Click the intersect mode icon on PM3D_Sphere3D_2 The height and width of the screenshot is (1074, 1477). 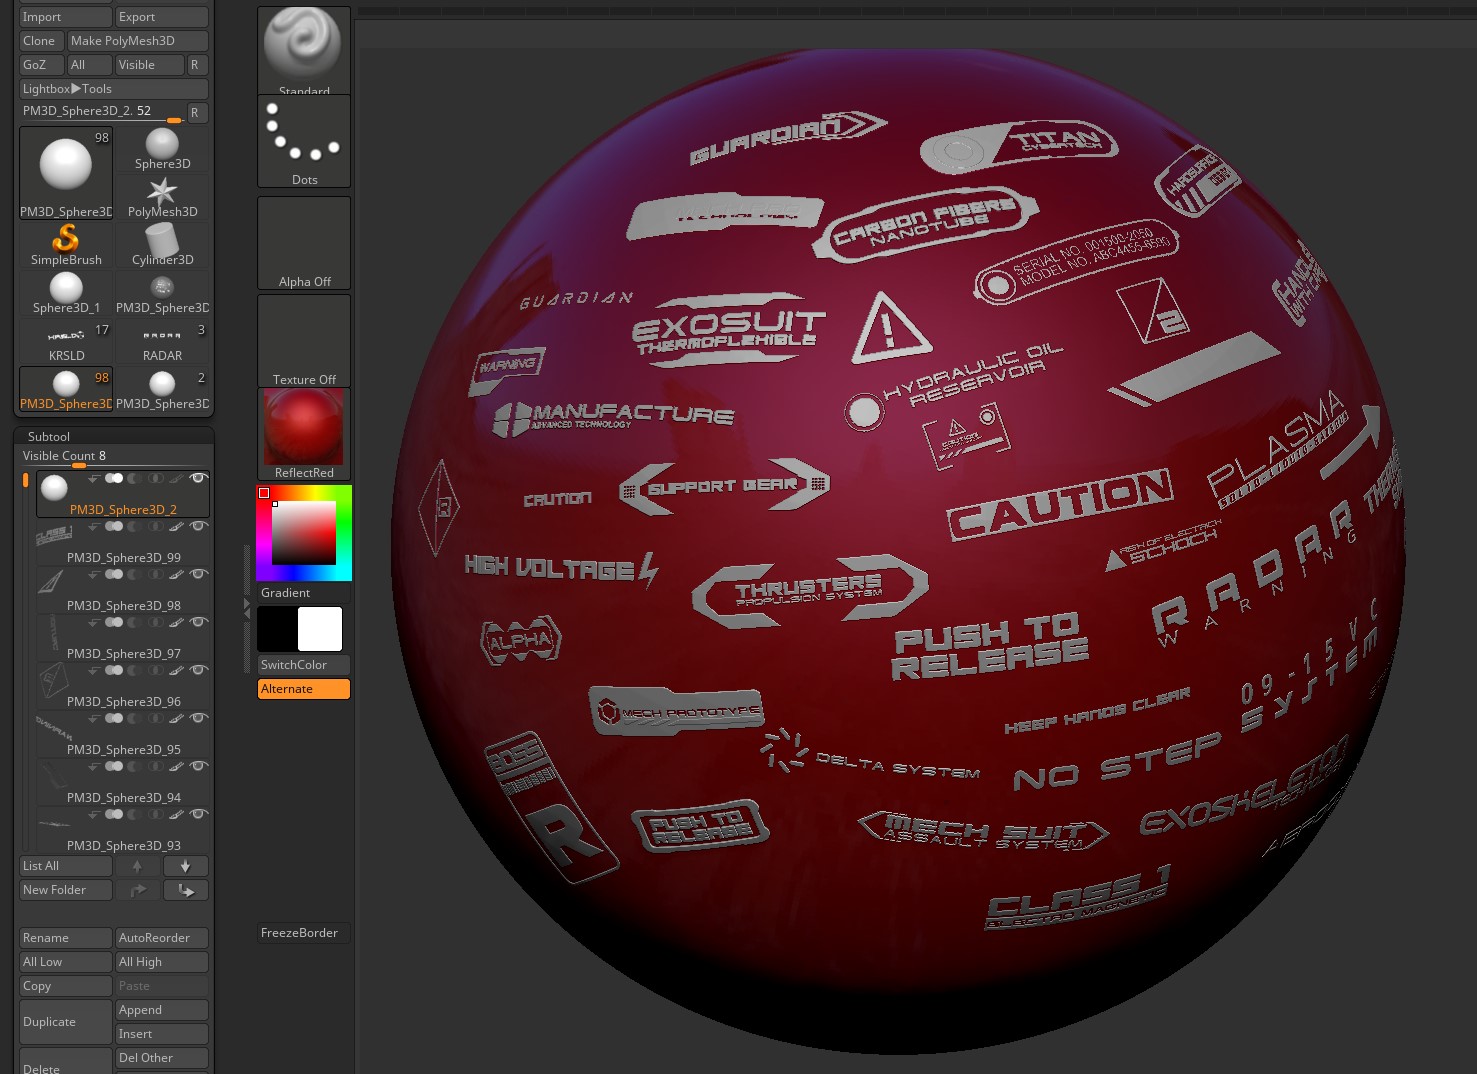click(x=155, y=478)
